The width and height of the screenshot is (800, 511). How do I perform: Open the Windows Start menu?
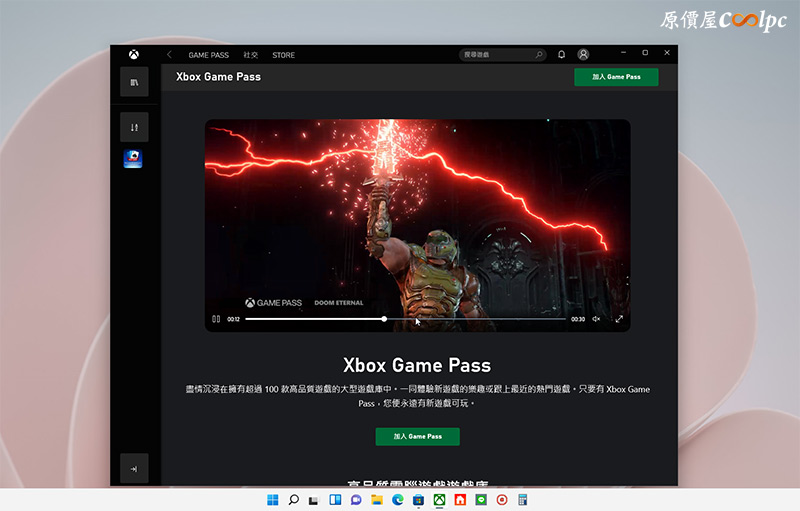coord(273,500)
